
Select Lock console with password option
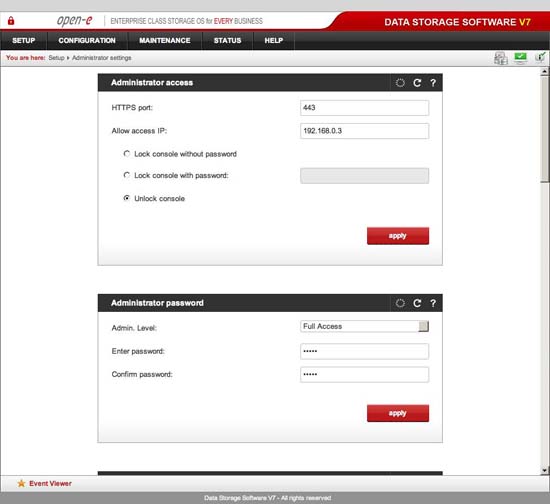(127, 175)
